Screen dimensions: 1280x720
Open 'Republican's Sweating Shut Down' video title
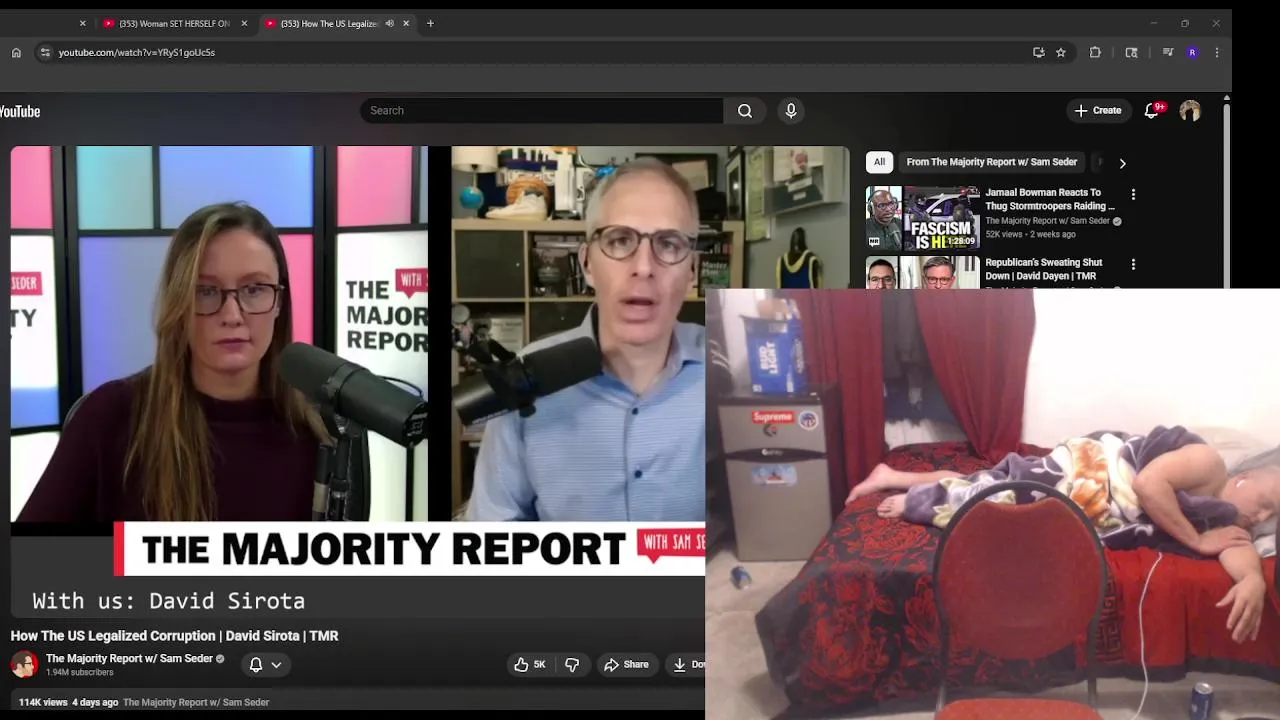click(1044, 269)
